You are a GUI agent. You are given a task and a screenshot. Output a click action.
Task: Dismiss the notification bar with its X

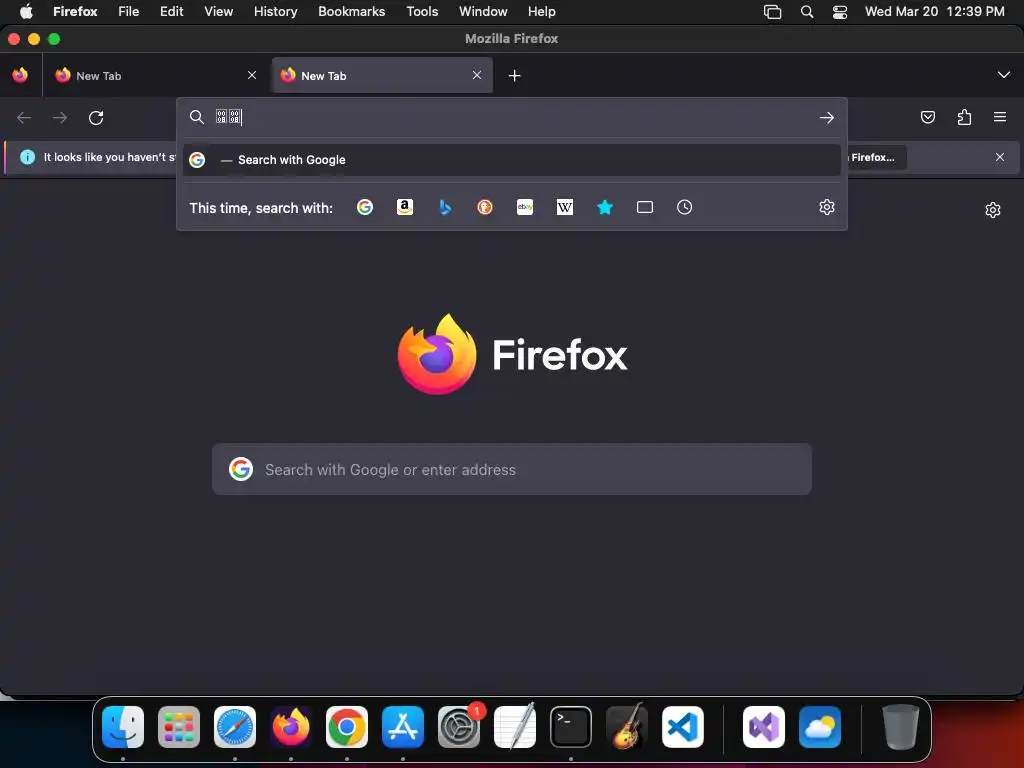point(1000,157)
